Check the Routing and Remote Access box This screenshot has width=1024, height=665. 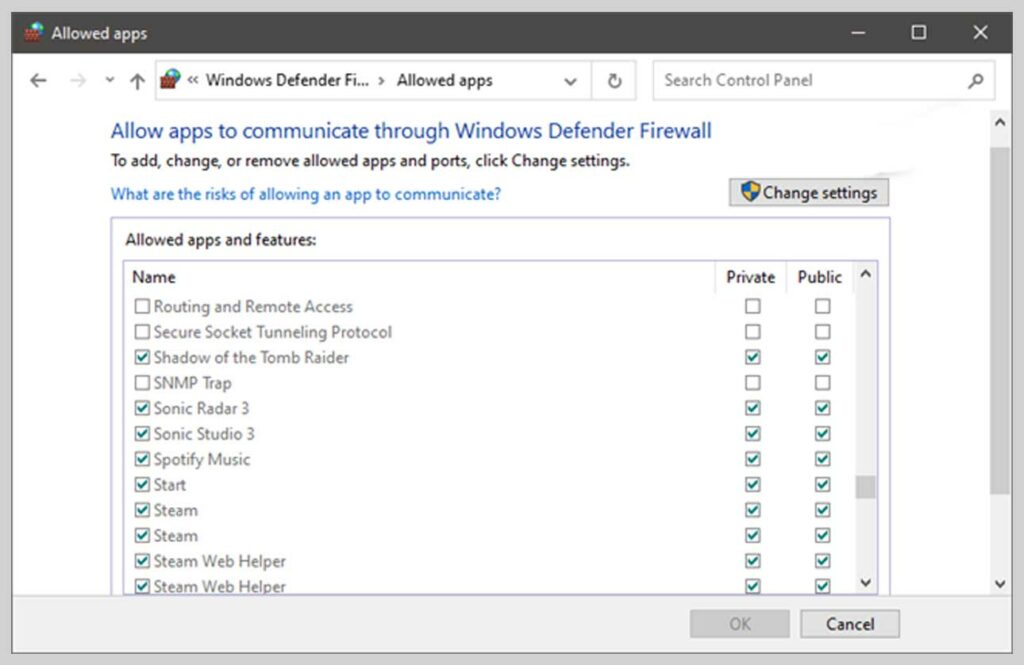pos(142,306)
